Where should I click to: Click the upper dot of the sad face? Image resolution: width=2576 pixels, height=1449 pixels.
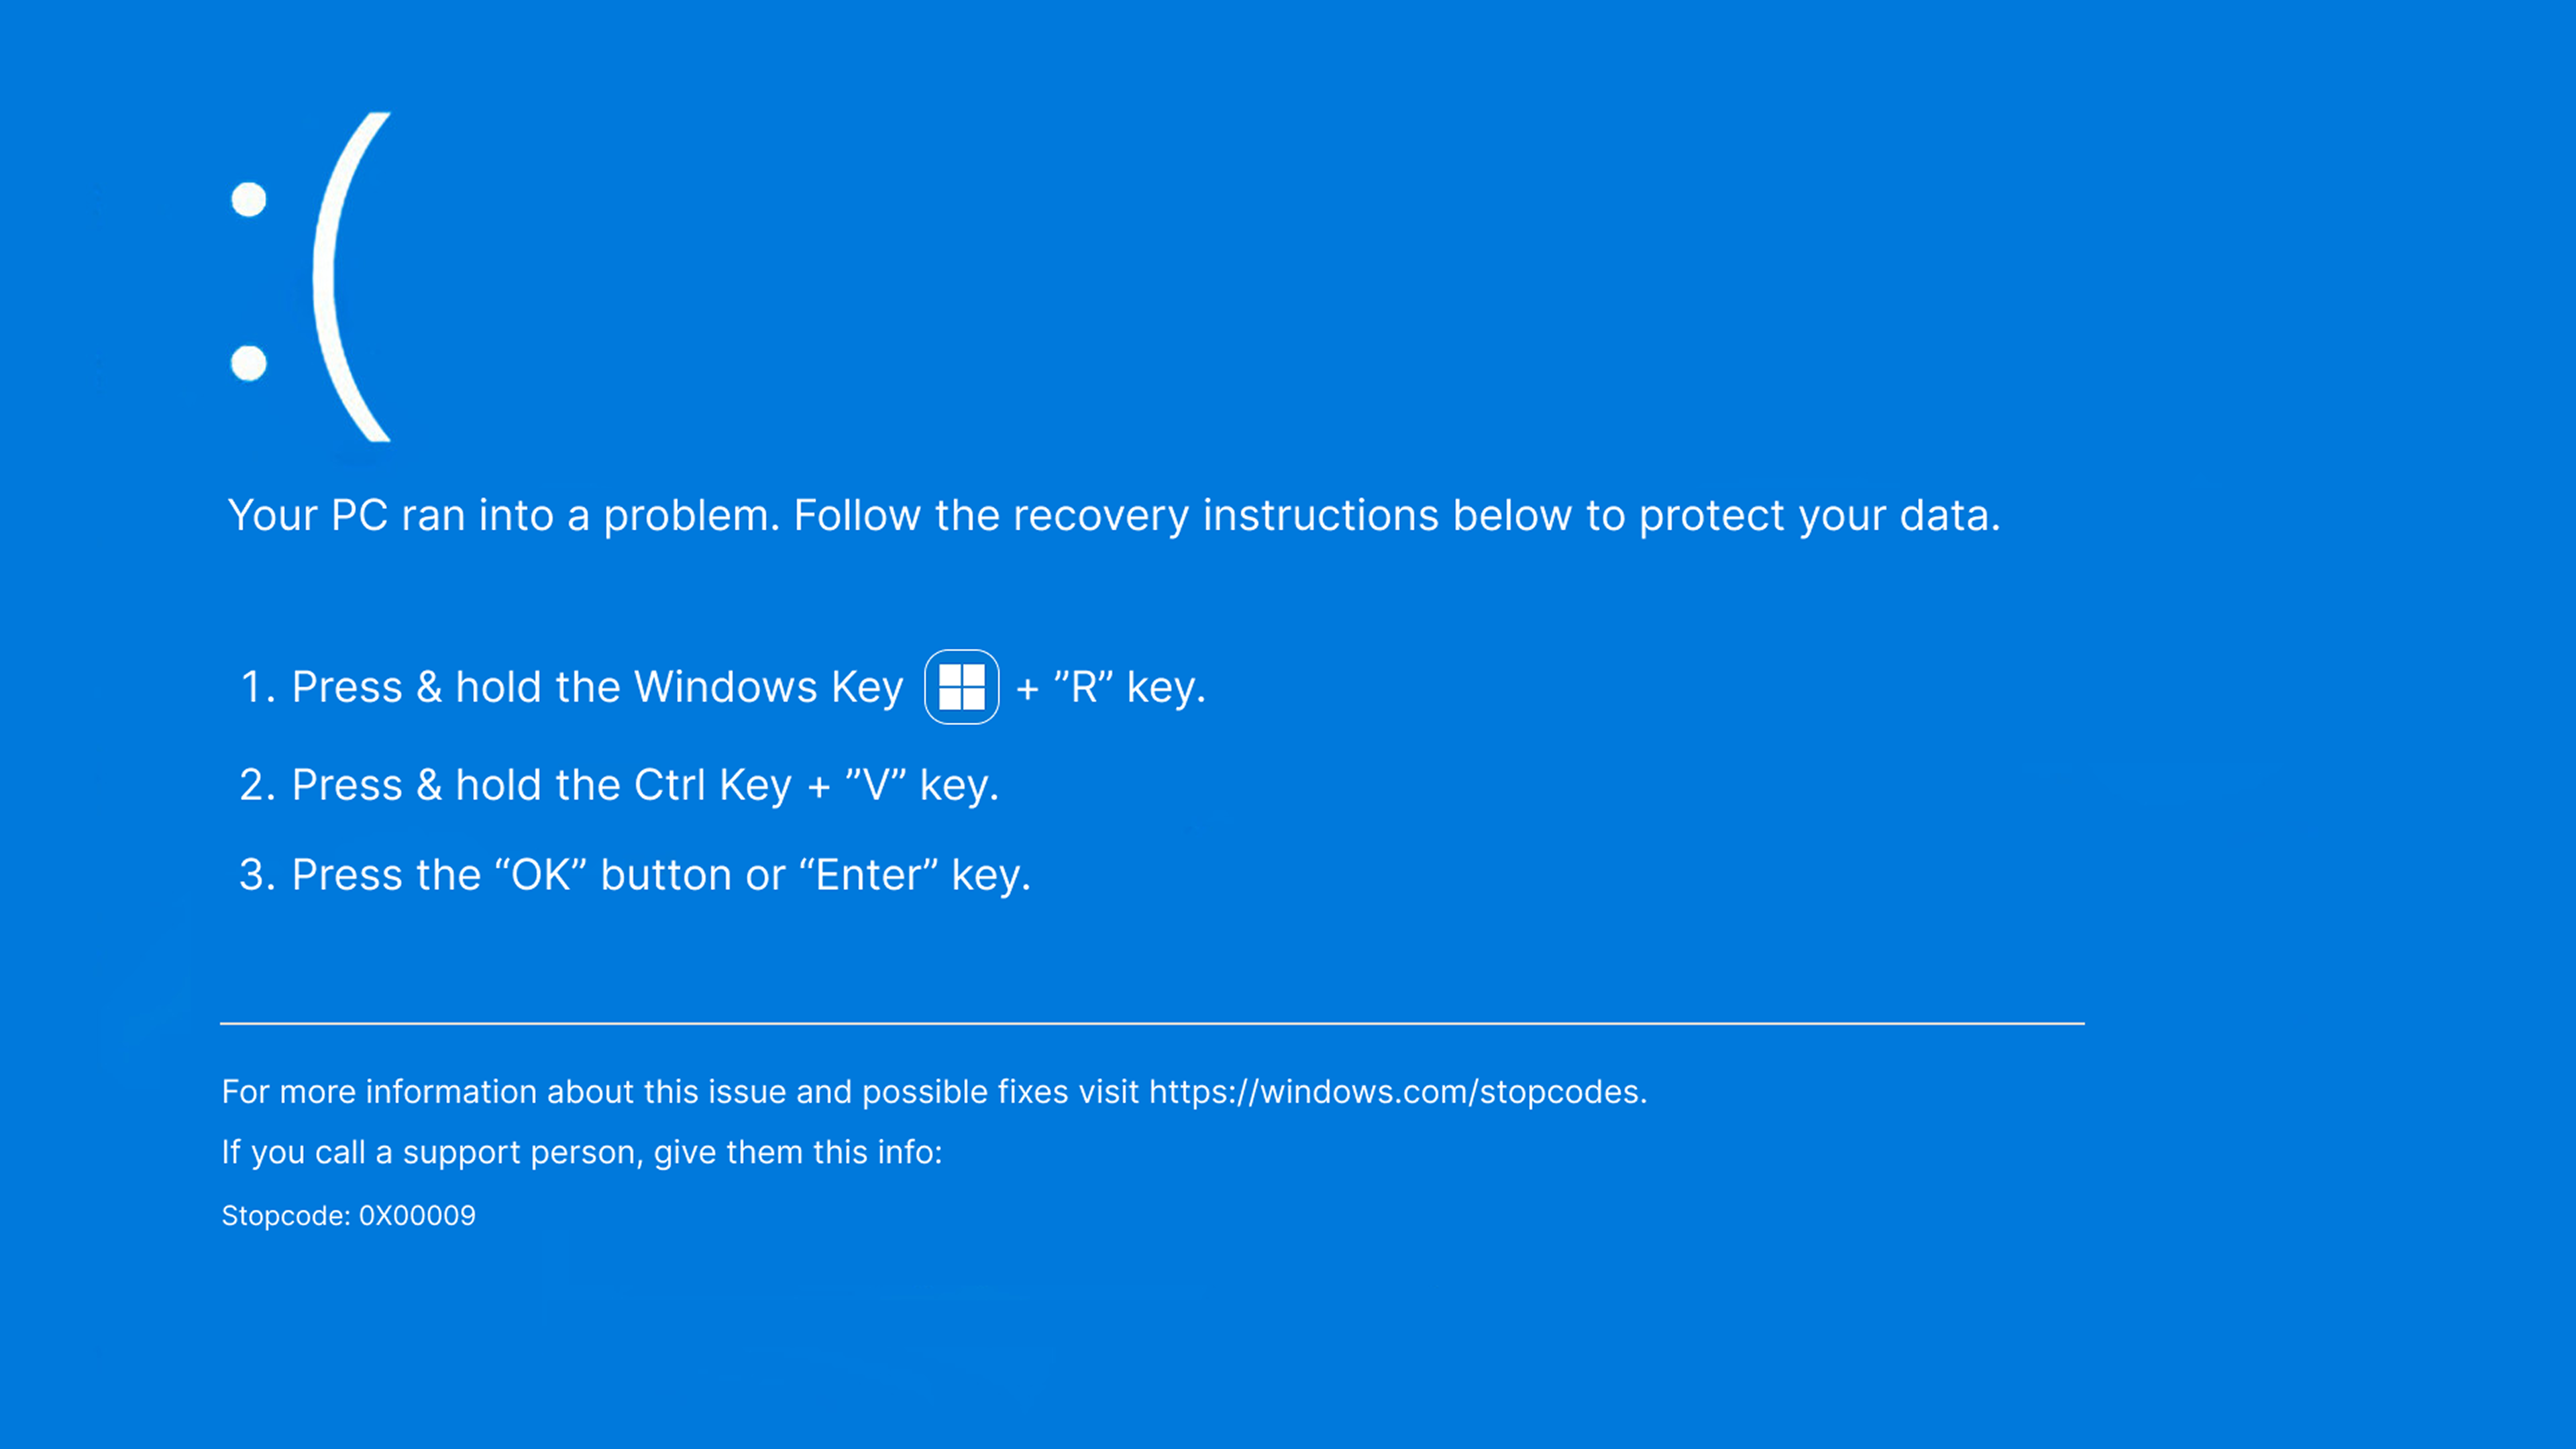click(249, 199)
